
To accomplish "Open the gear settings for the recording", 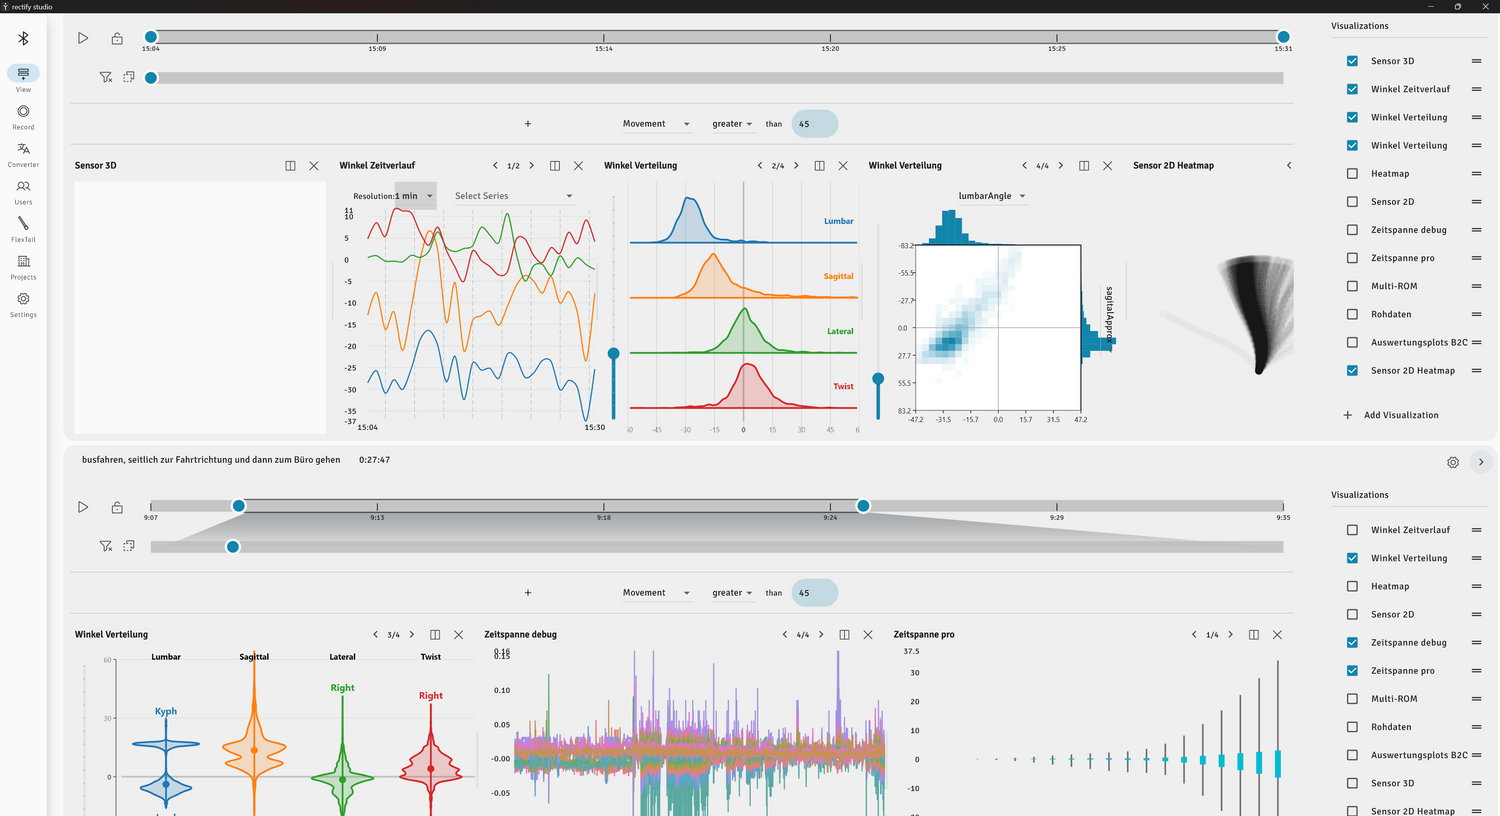I will (x=1453, y=462).
